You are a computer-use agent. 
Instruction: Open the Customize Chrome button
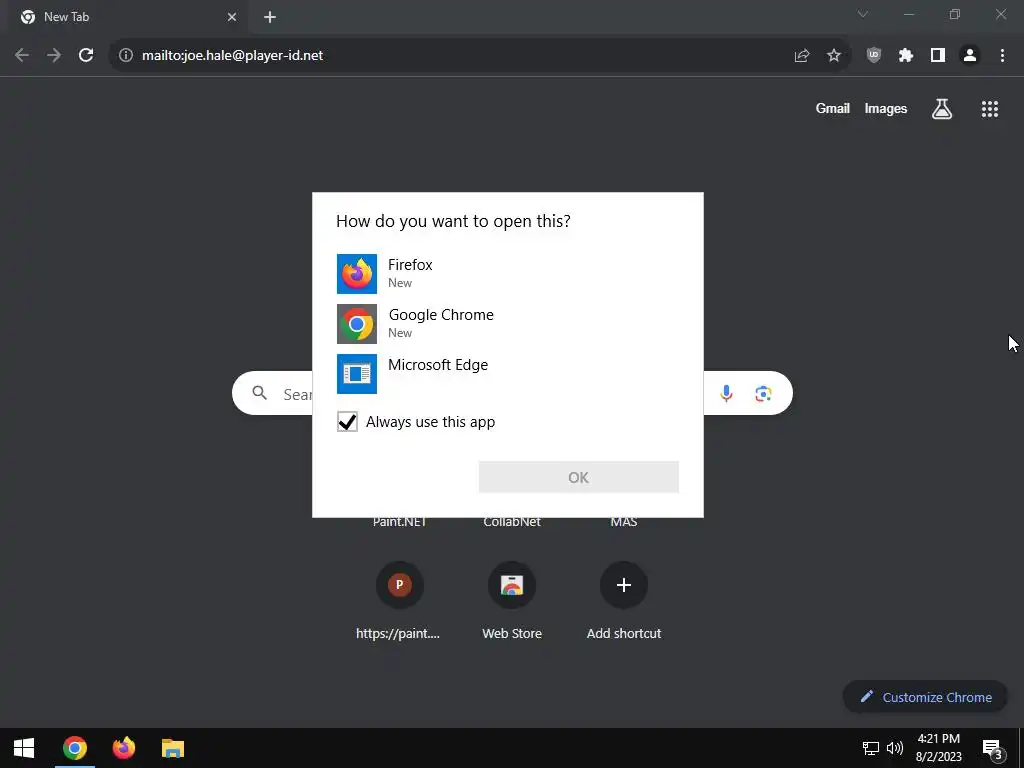pyautogui.click(x=925, y=697)
